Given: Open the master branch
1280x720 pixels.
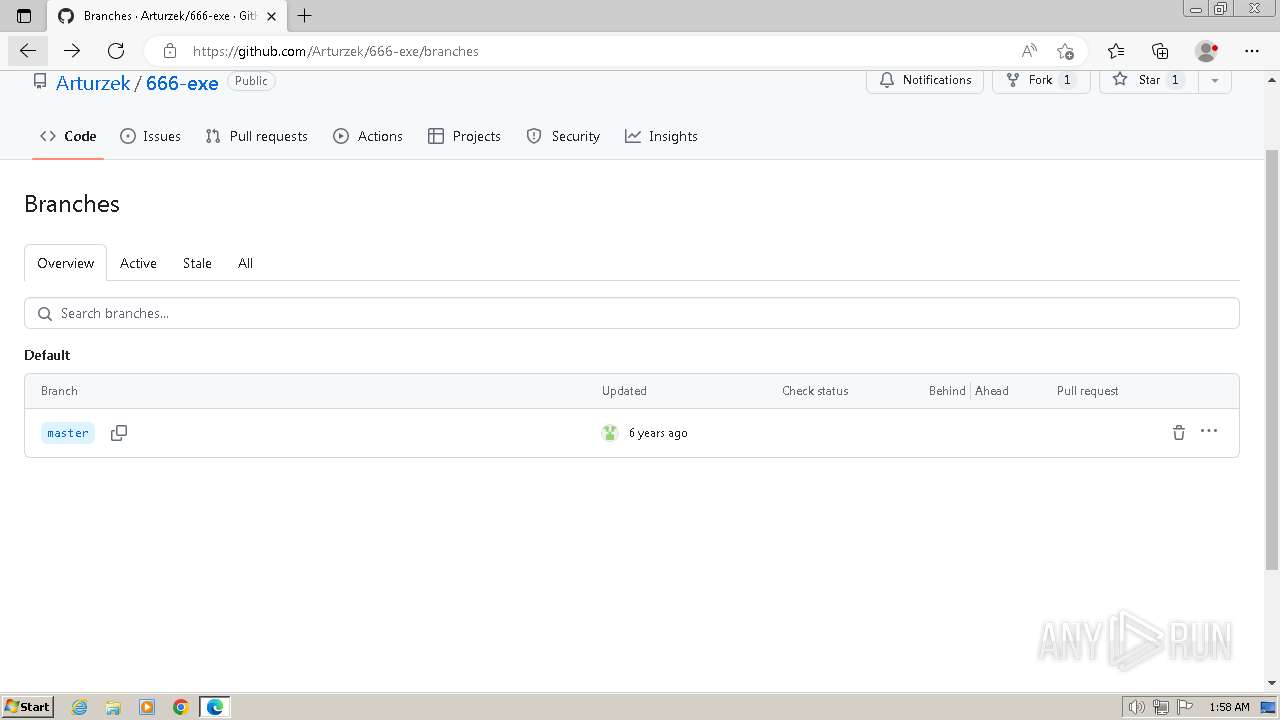Looking at the screenshot, I should click(68, 433).
